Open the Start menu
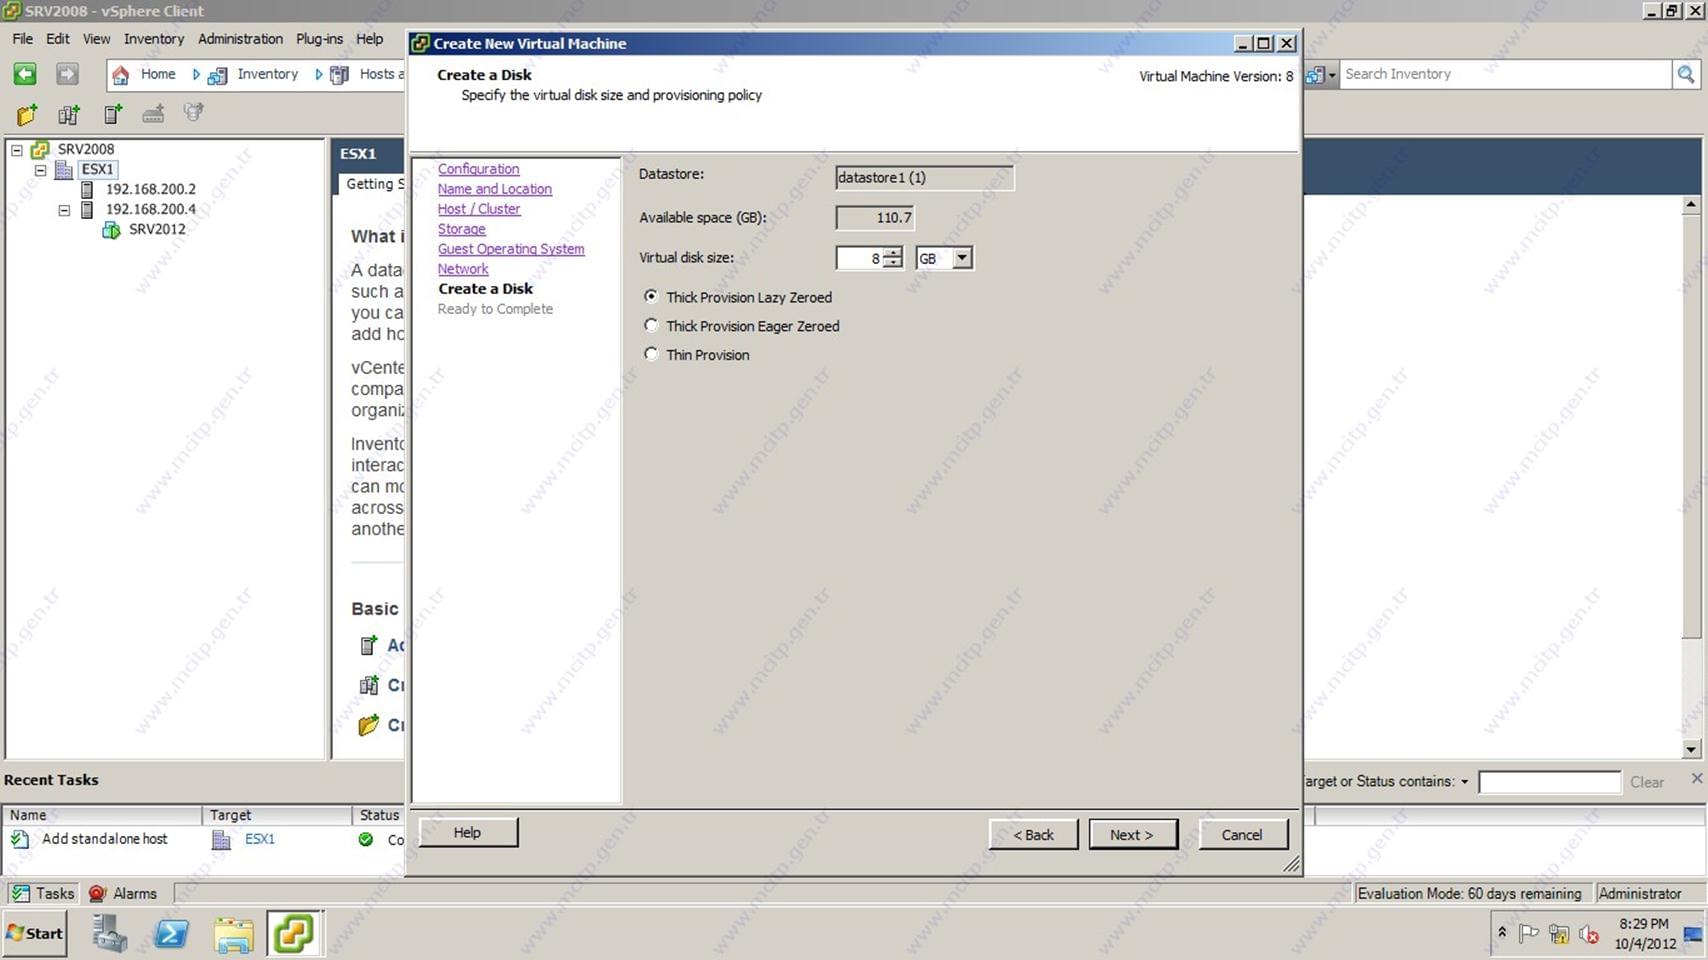The image size is (1708, 960). 35,934
